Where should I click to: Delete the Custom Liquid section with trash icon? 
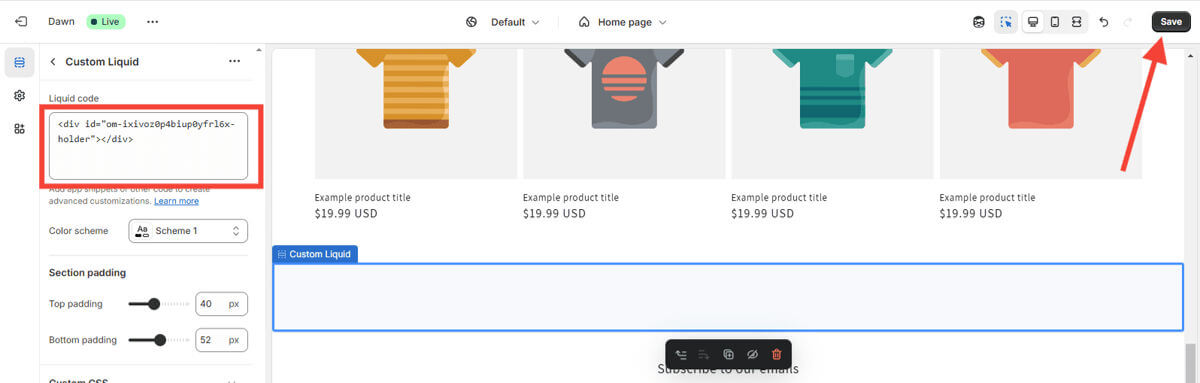pos(776,354)
